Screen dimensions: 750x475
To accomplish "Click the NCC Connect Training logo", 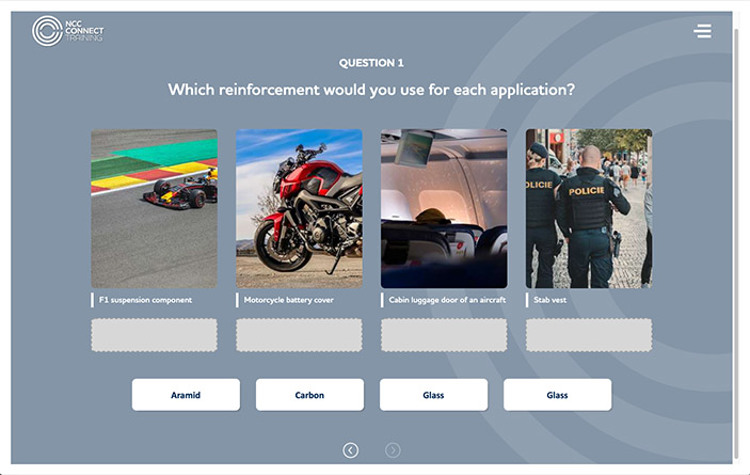I will [67, 31].
